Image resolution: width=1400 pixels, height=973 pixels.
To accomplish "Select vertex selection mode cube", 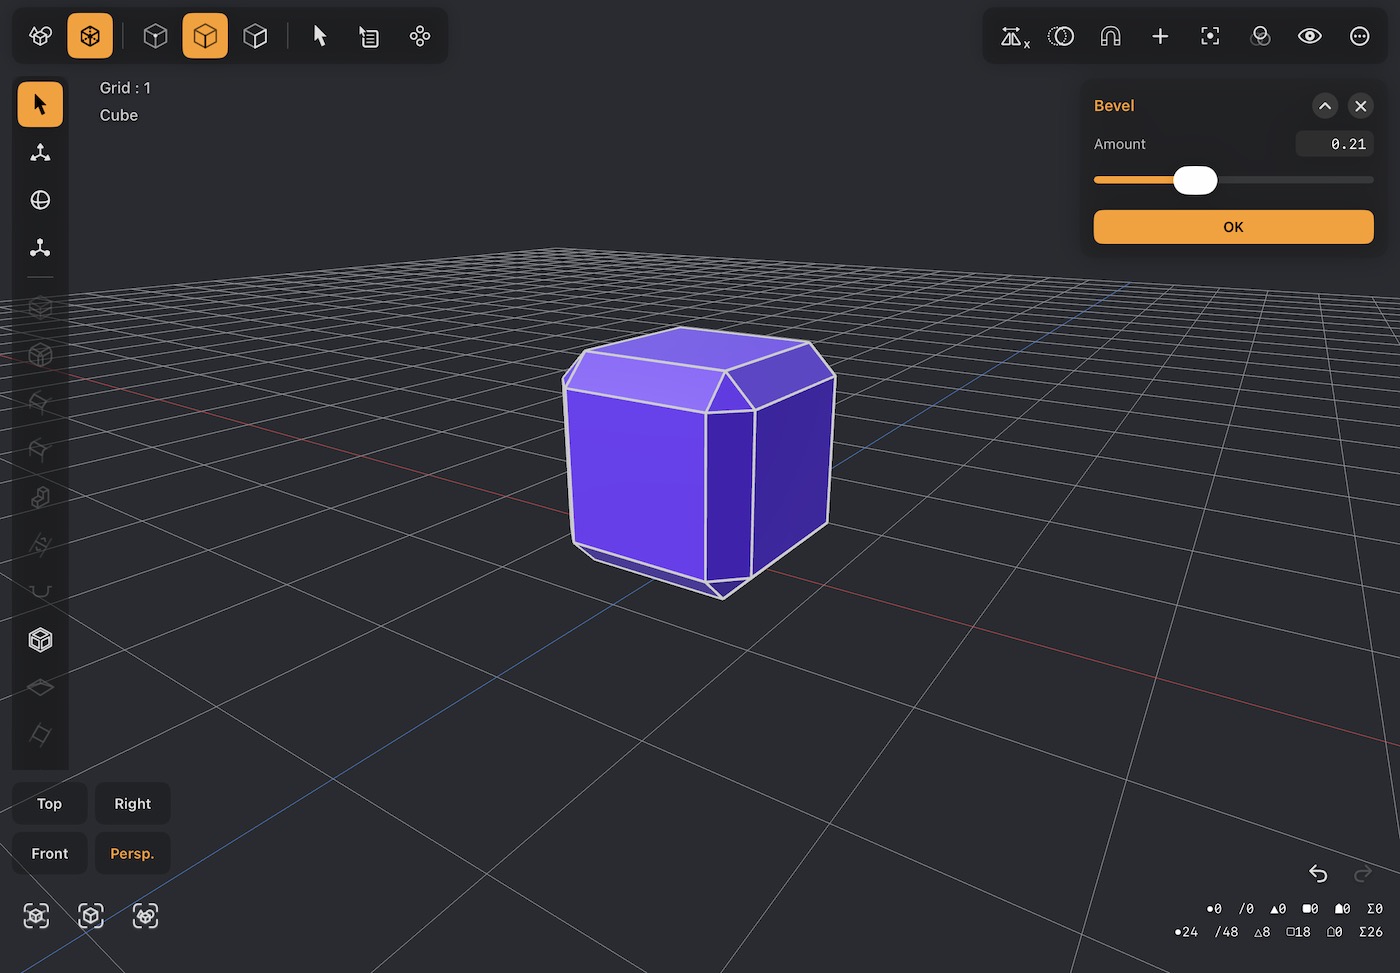I will pos(155,36).
